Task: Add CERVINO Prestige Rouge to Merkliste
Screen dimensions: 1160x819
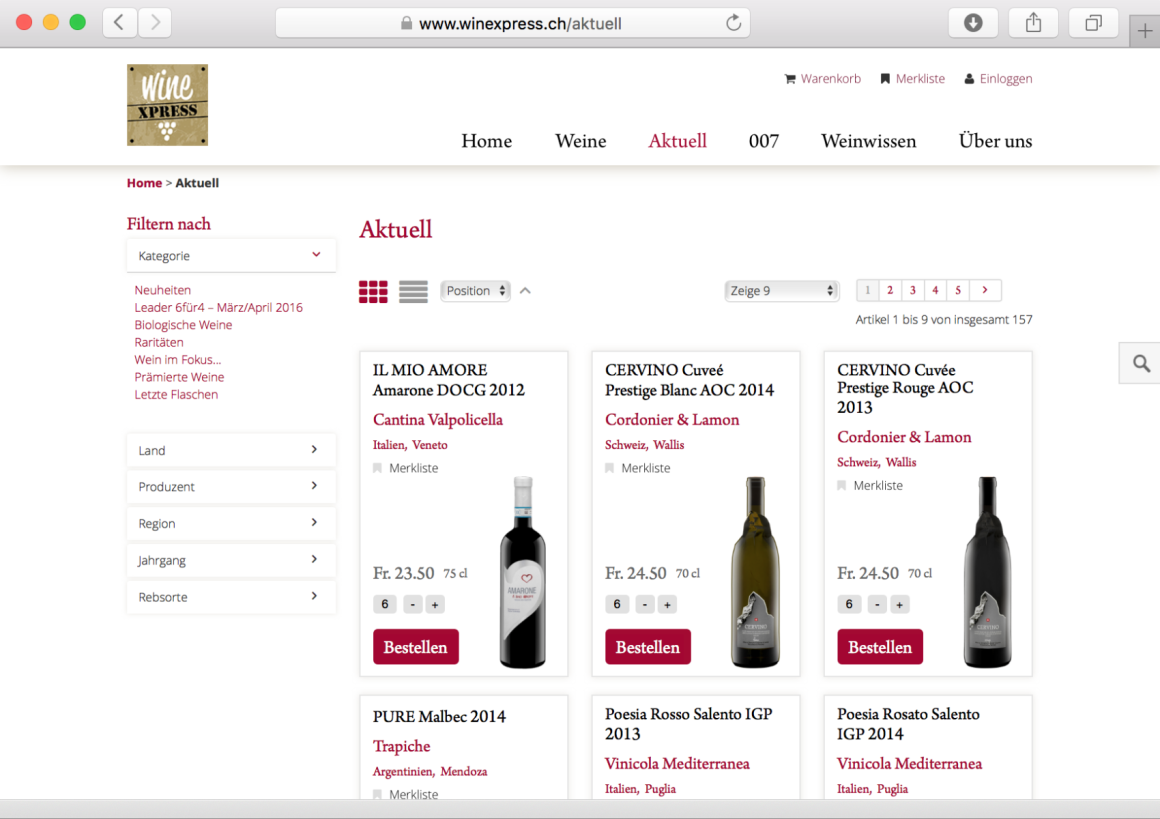Action: [870, 486]
